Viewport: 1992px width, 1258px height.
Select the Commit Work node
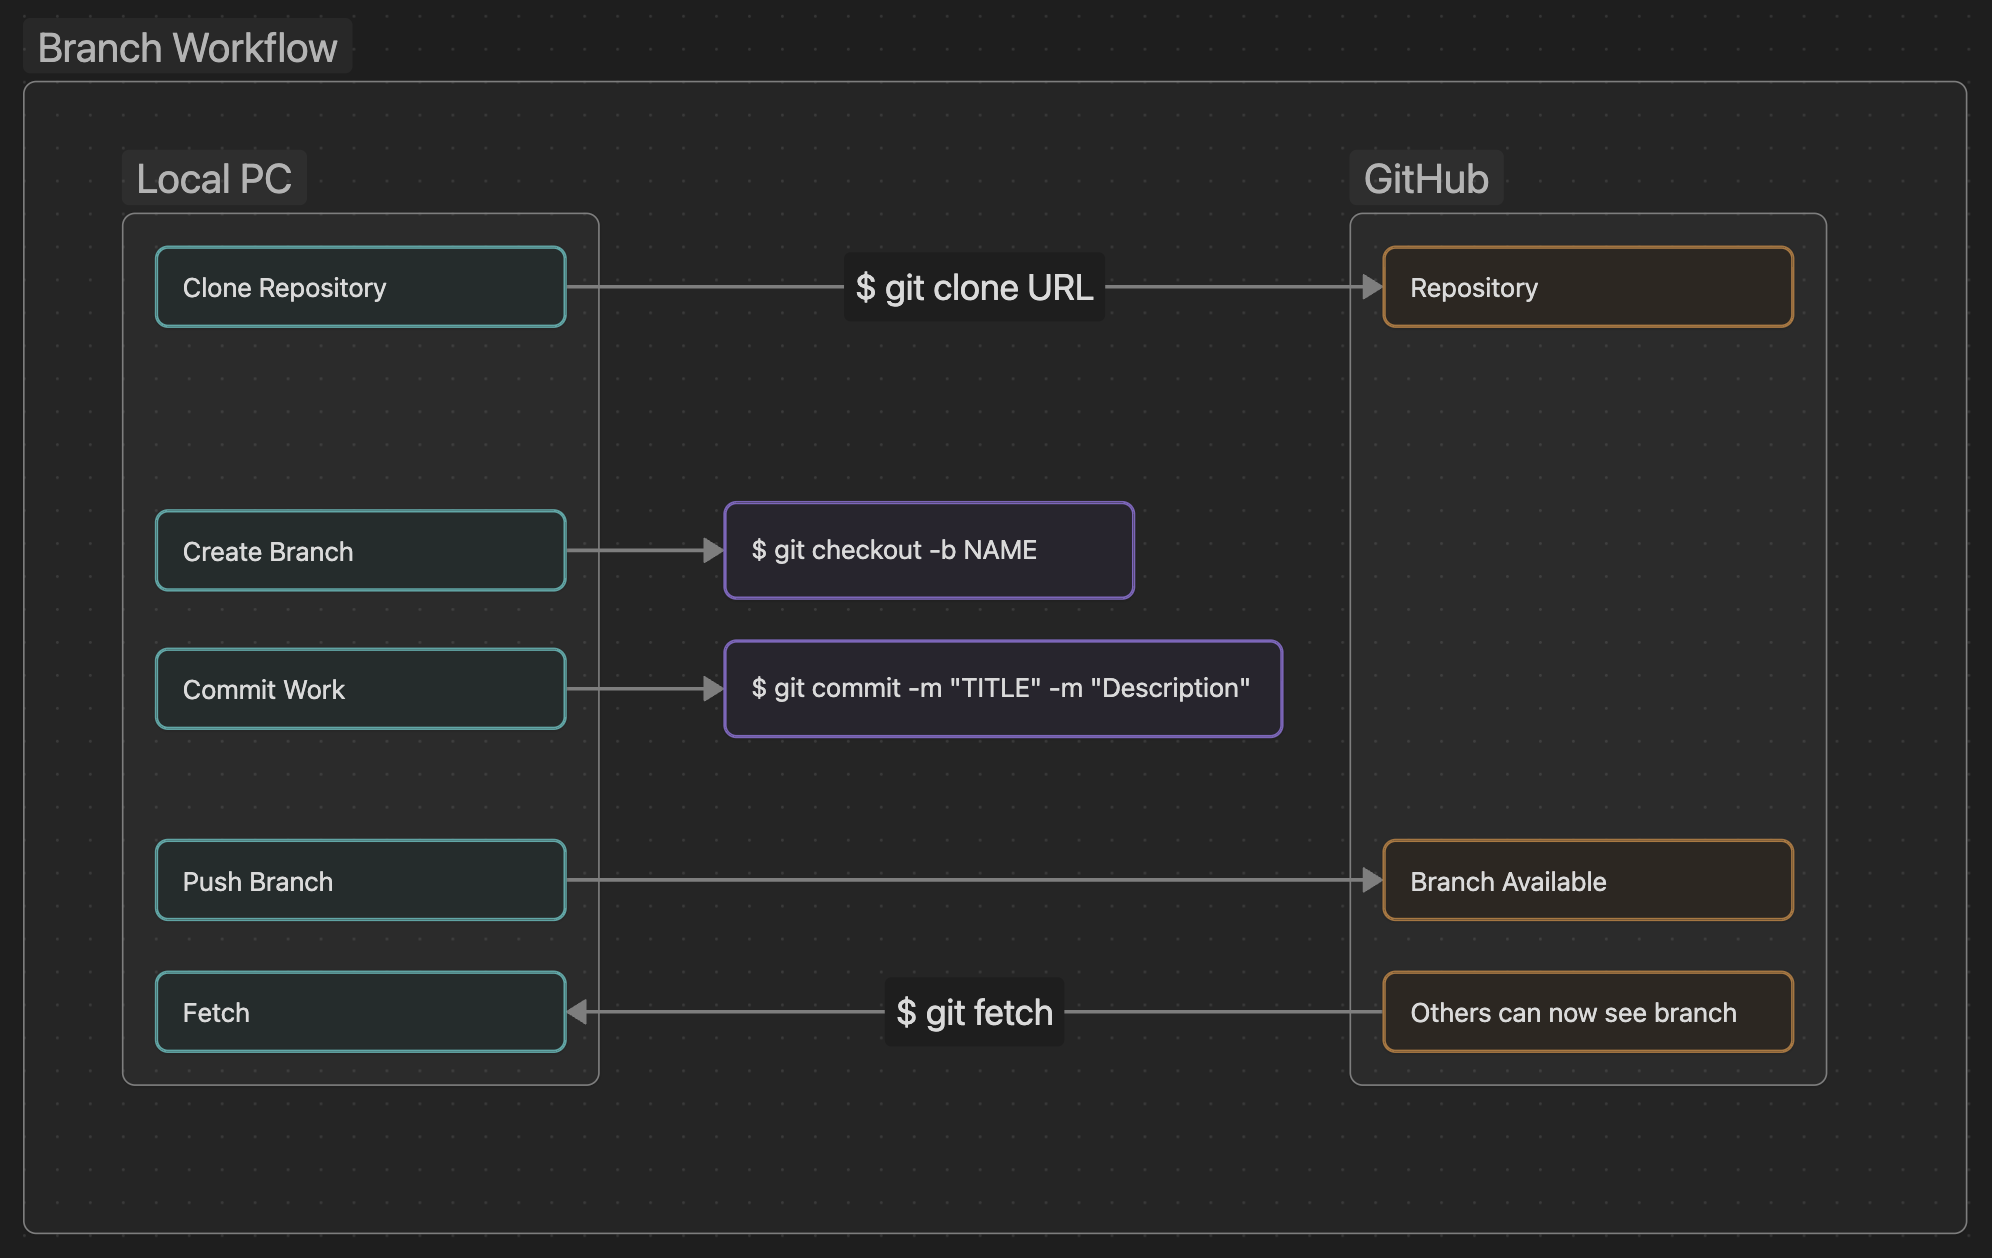[x=360, y=688]
